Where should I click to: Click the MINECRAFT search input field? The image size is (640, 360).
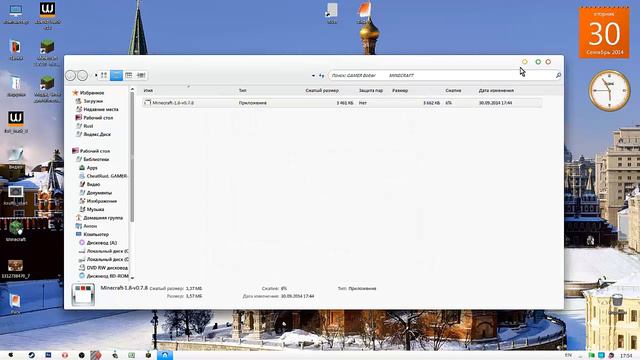click(441, 76)
